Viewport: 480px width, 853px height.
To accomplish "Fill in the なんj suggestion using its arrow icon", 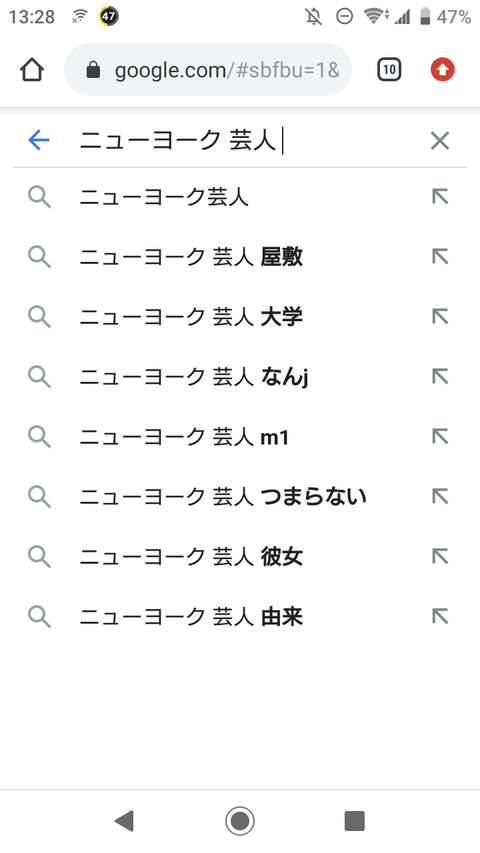I will click(x=440, y=376).
